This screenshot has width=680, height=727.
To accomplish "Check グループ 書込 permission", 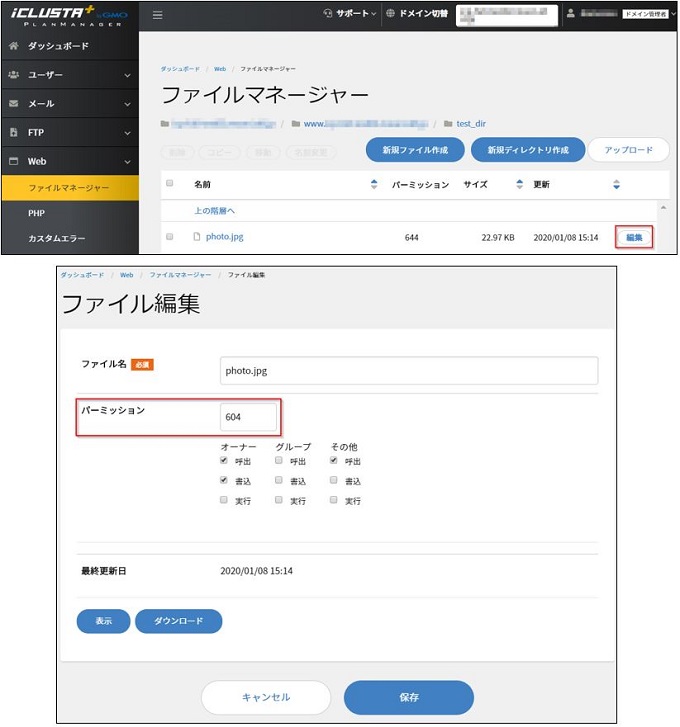I will (x=279, y=480).
